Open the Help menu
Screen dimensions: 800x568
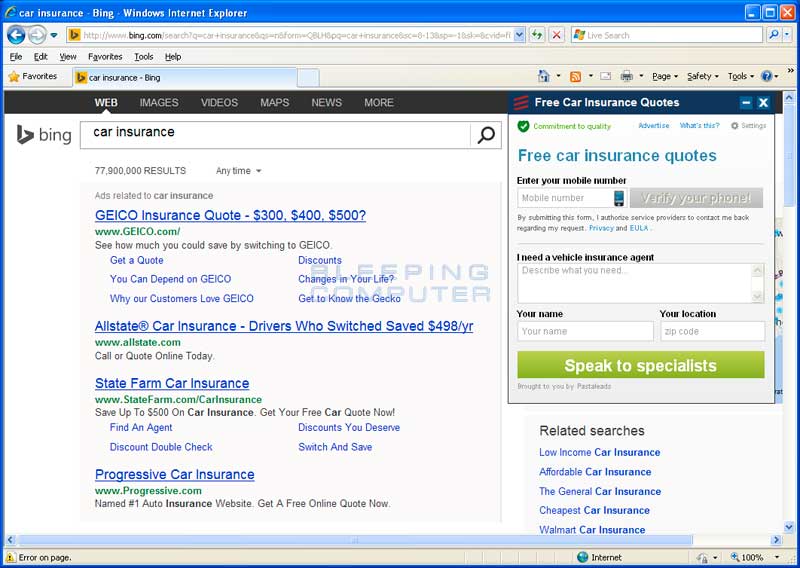(x=173, y=57)
